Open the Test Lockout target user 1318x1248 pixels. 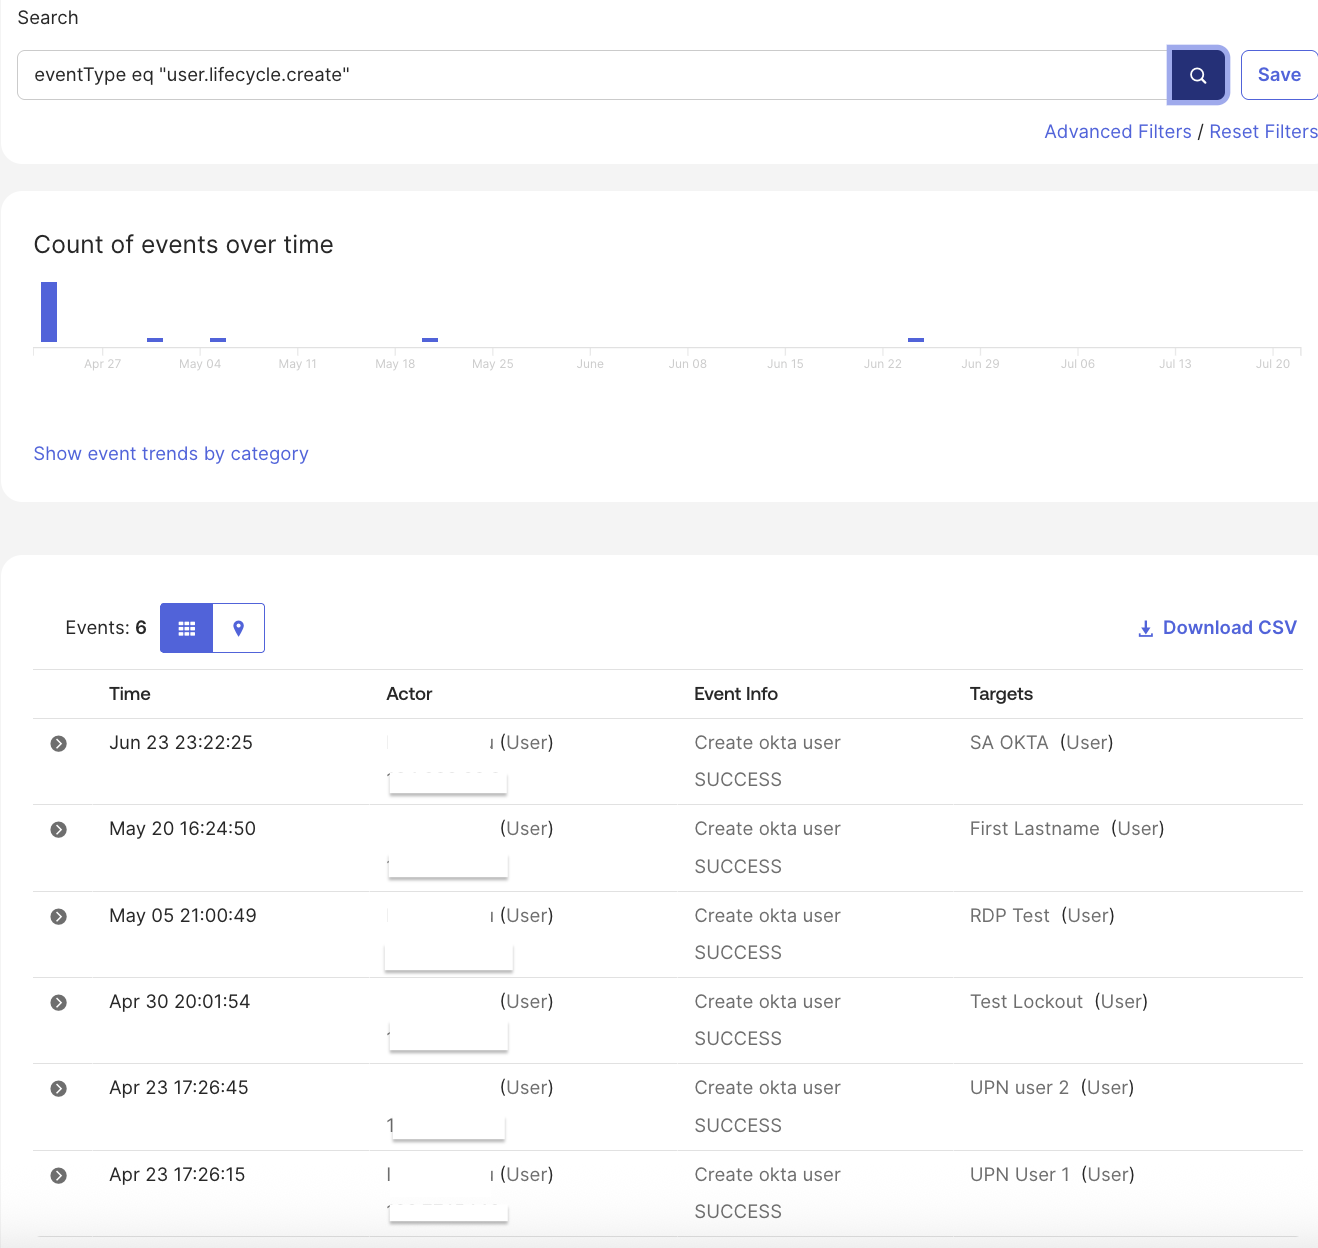(x=1025, y=1002)
